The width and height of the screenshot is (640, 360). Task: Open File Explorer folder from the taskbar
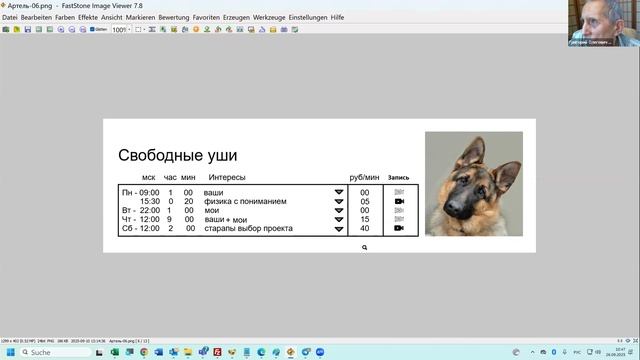point(188,352)
